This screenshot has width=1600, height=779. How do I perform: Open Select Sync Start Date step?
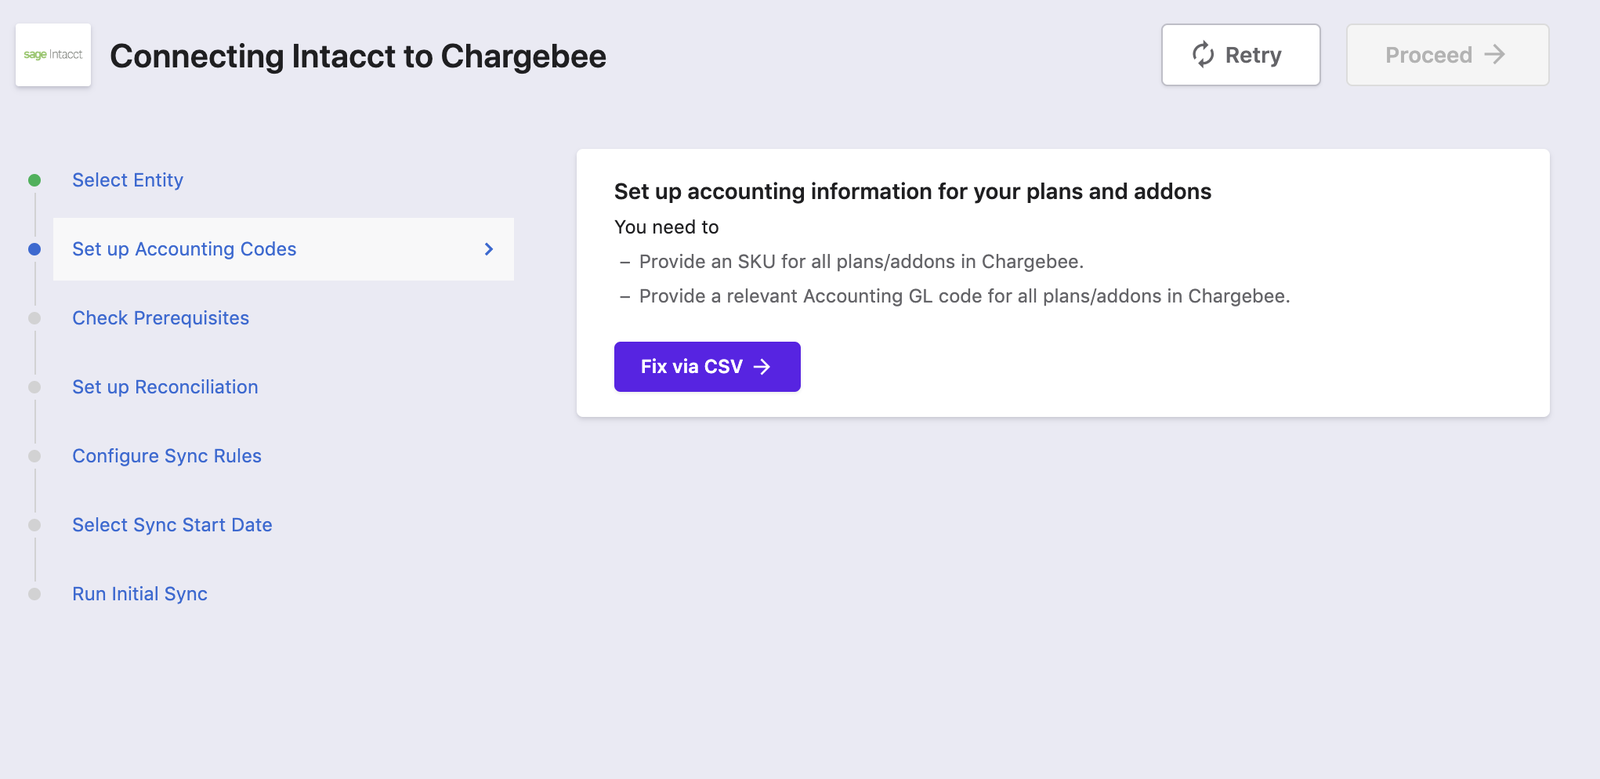pos(172,525)
